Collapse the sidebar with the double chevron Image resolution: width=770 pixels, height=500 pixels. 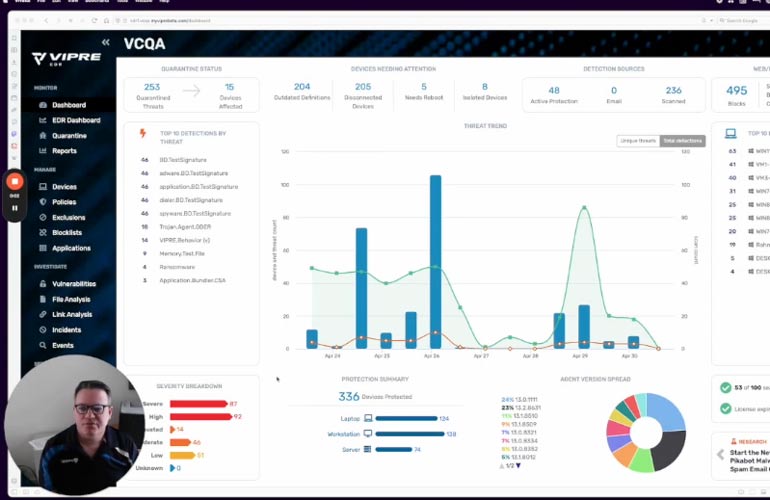coord(106,43)
